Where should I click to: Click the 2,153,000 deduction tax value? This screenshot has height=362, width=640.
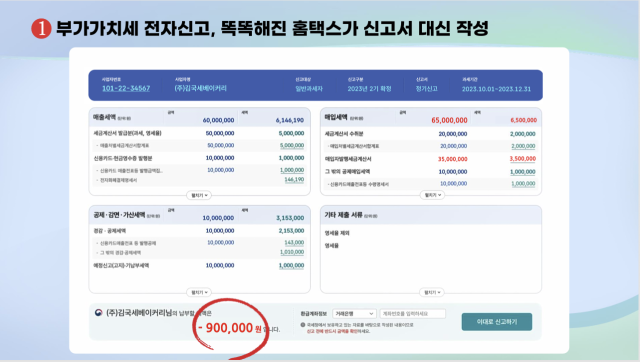[x=291, y=231]
